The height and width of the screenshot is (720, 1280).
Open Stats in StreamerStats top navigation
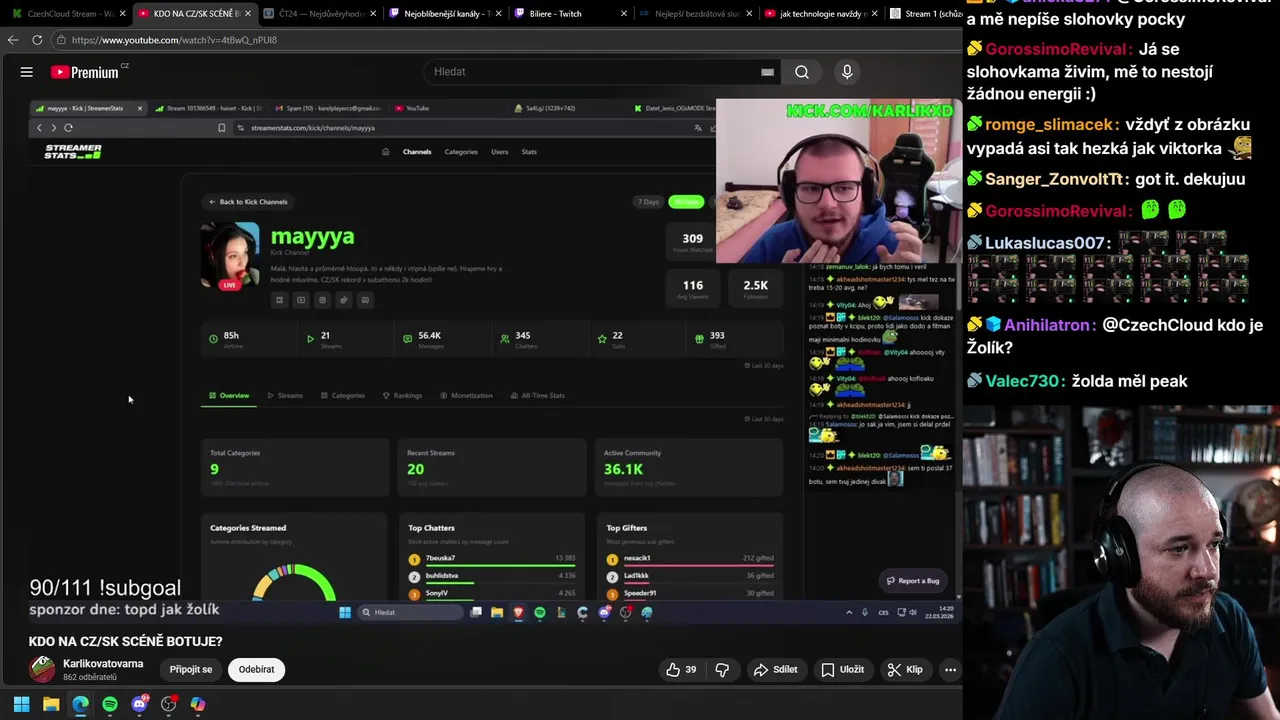point(529,152)
